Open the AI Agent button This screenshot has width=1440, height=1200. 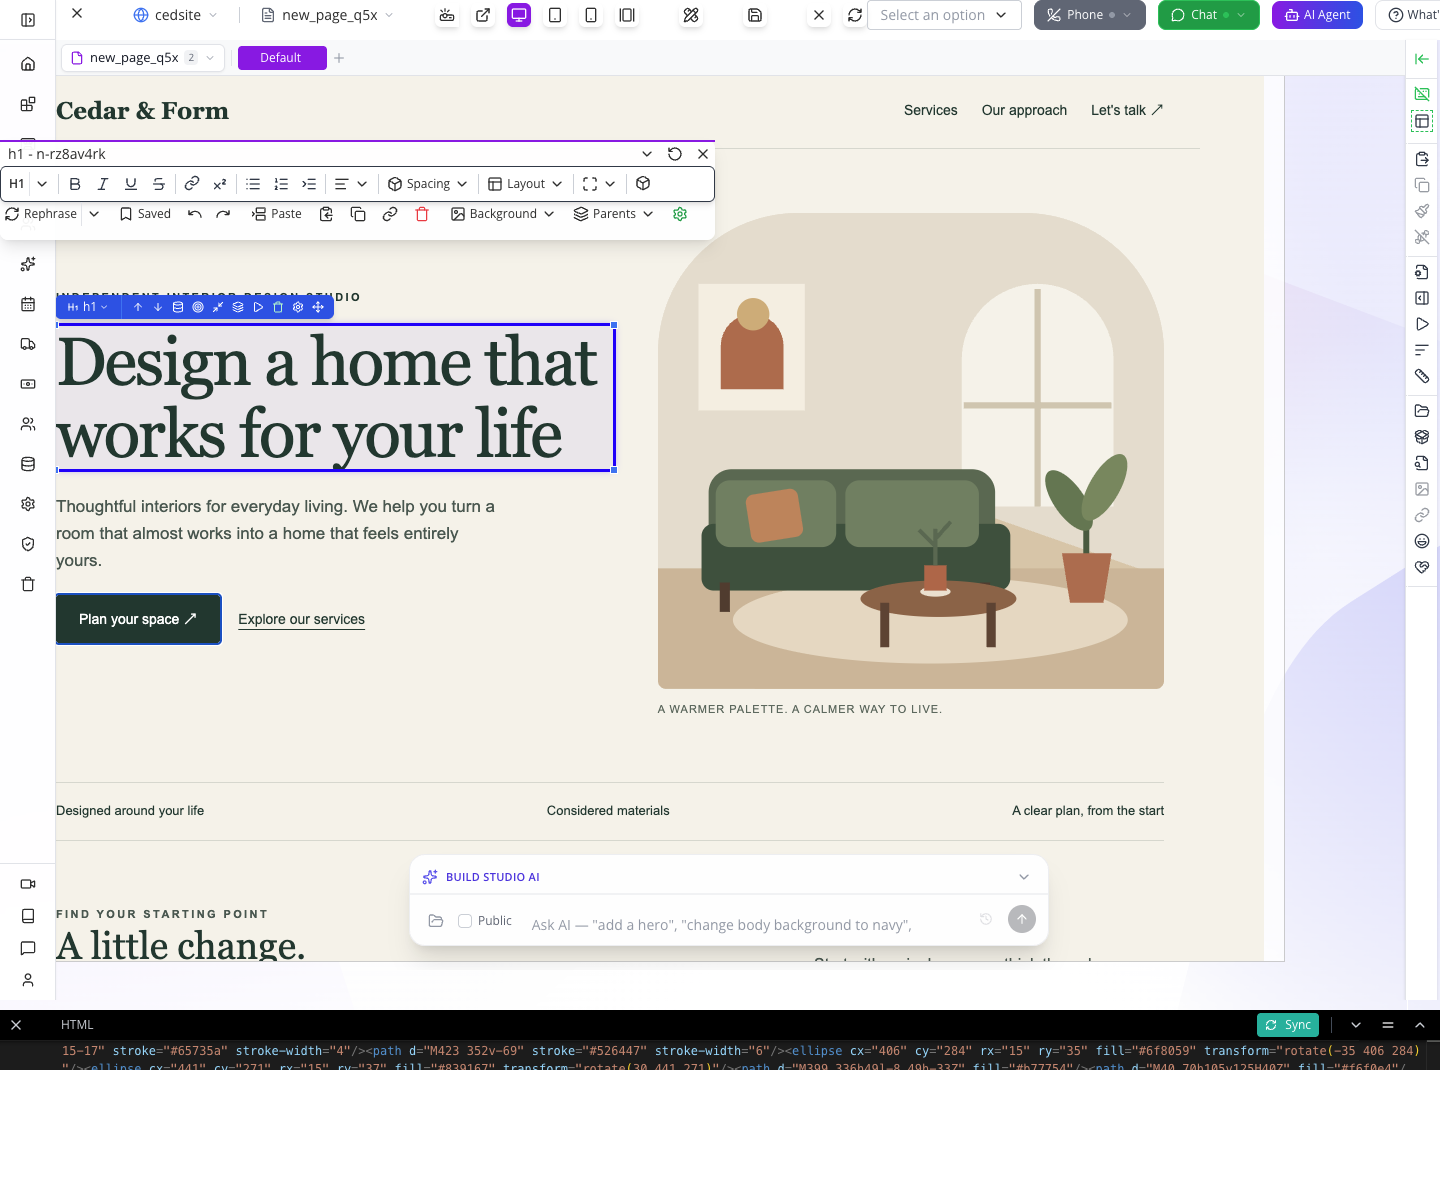click(1317, 15)
